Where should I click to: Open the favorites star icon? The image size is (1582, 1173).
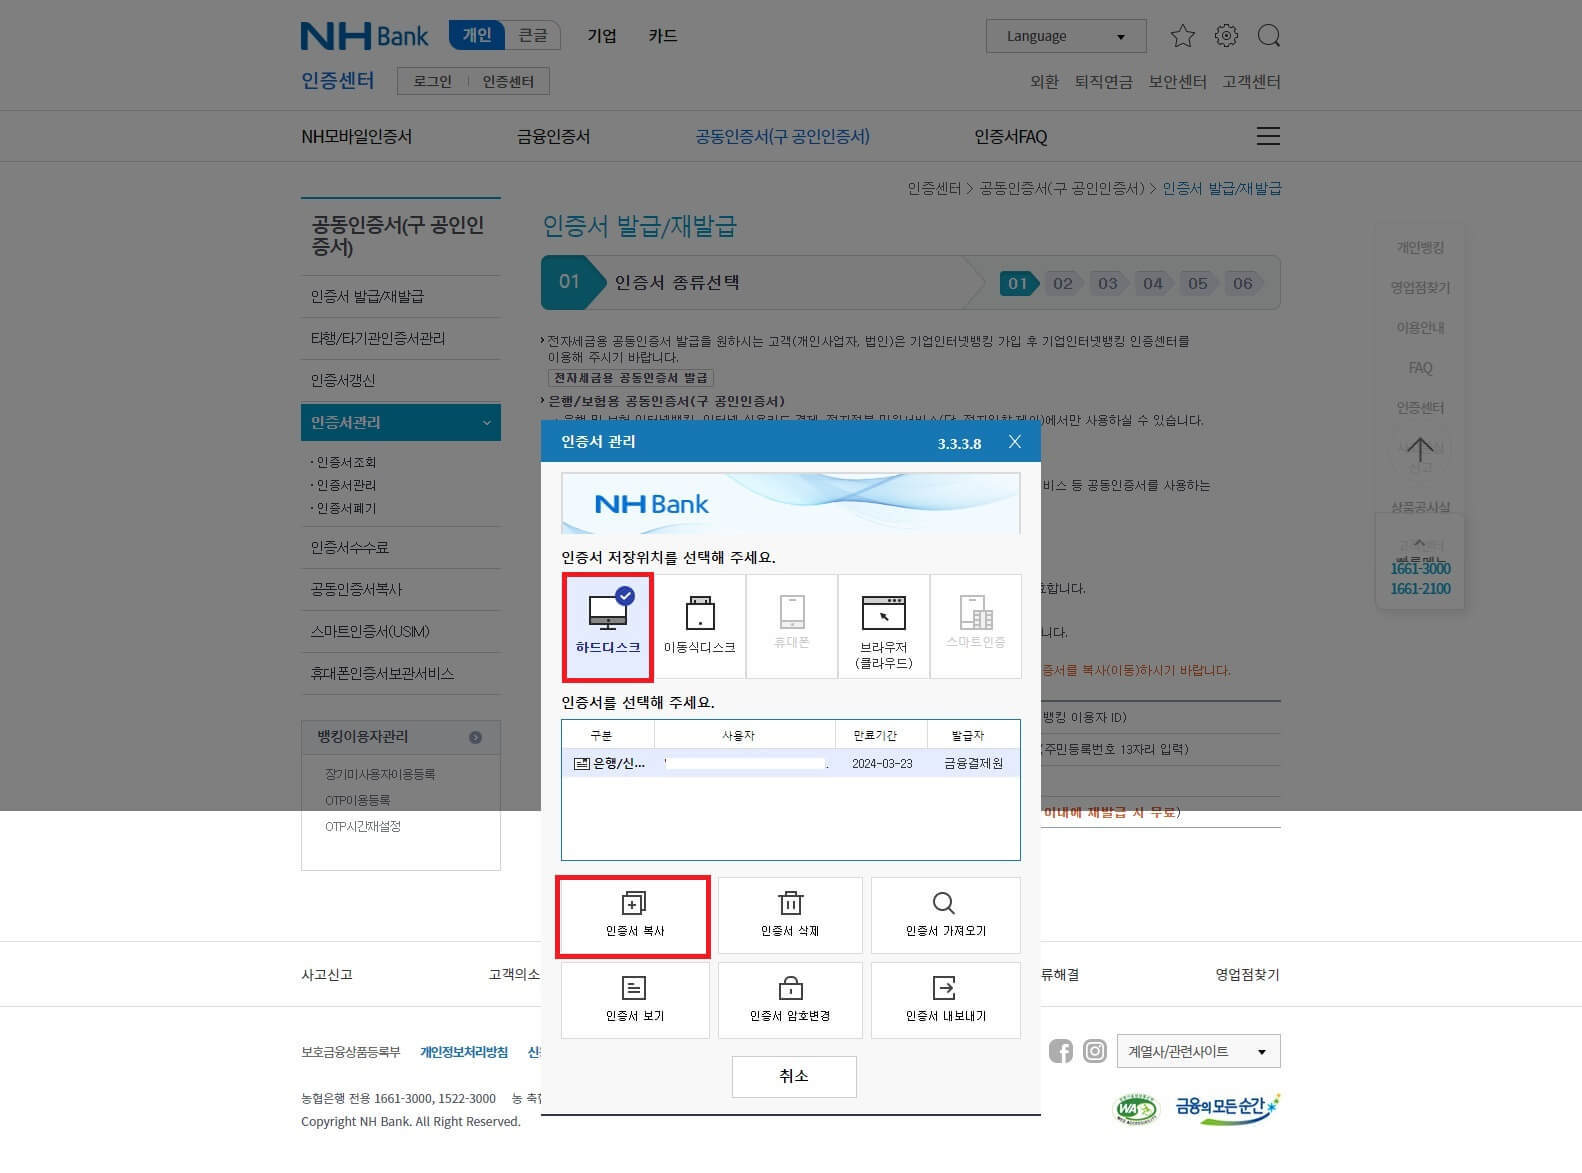[1182, 36]
